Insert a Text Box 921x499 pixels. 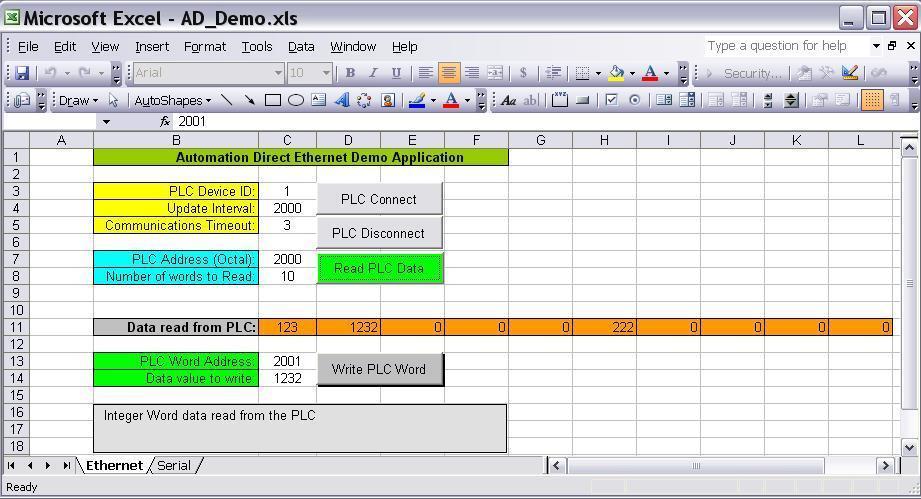coord(318,100)
